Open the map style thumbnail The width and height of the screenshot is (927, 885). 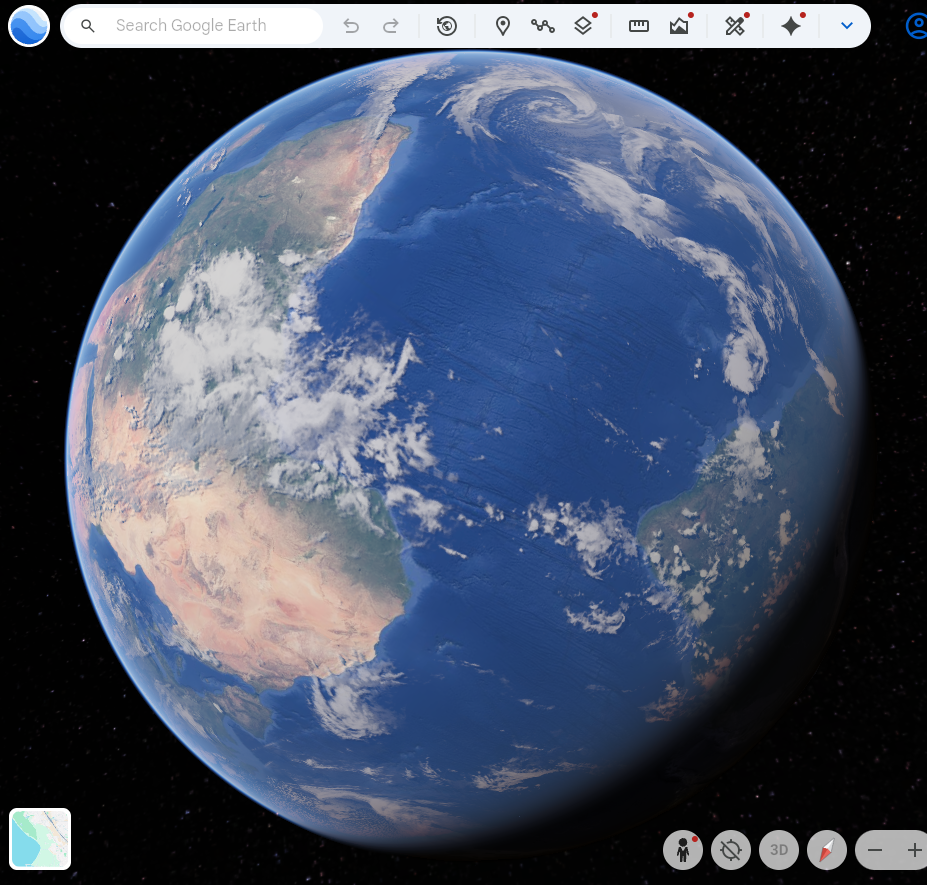pyautogui.click(x=40, y=839)
